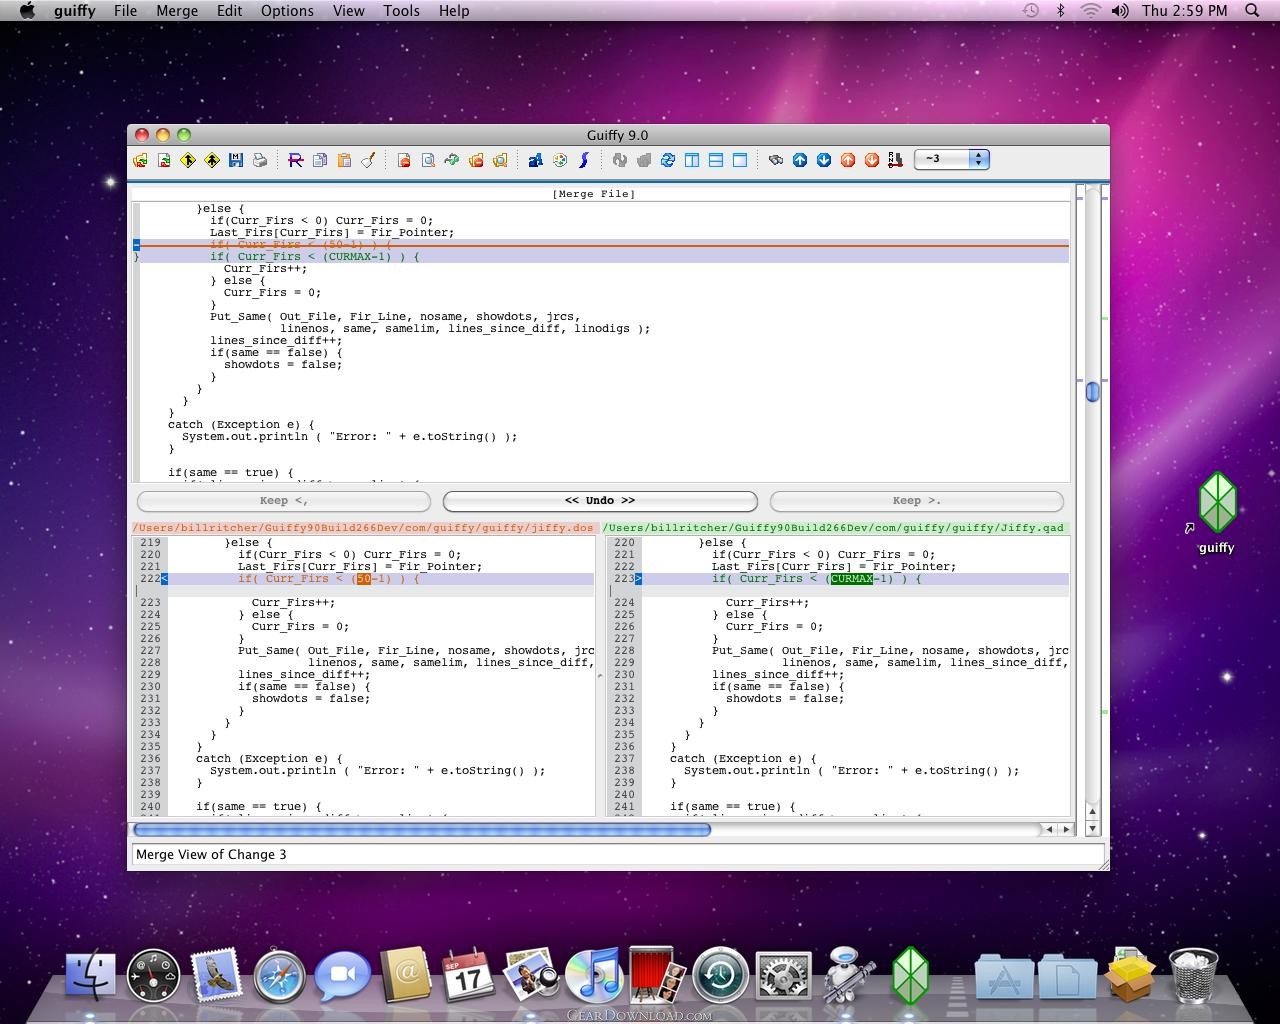Viewport: 1280px width, 1024px height.
Task: Open the File menu
Action: [125, 11]
